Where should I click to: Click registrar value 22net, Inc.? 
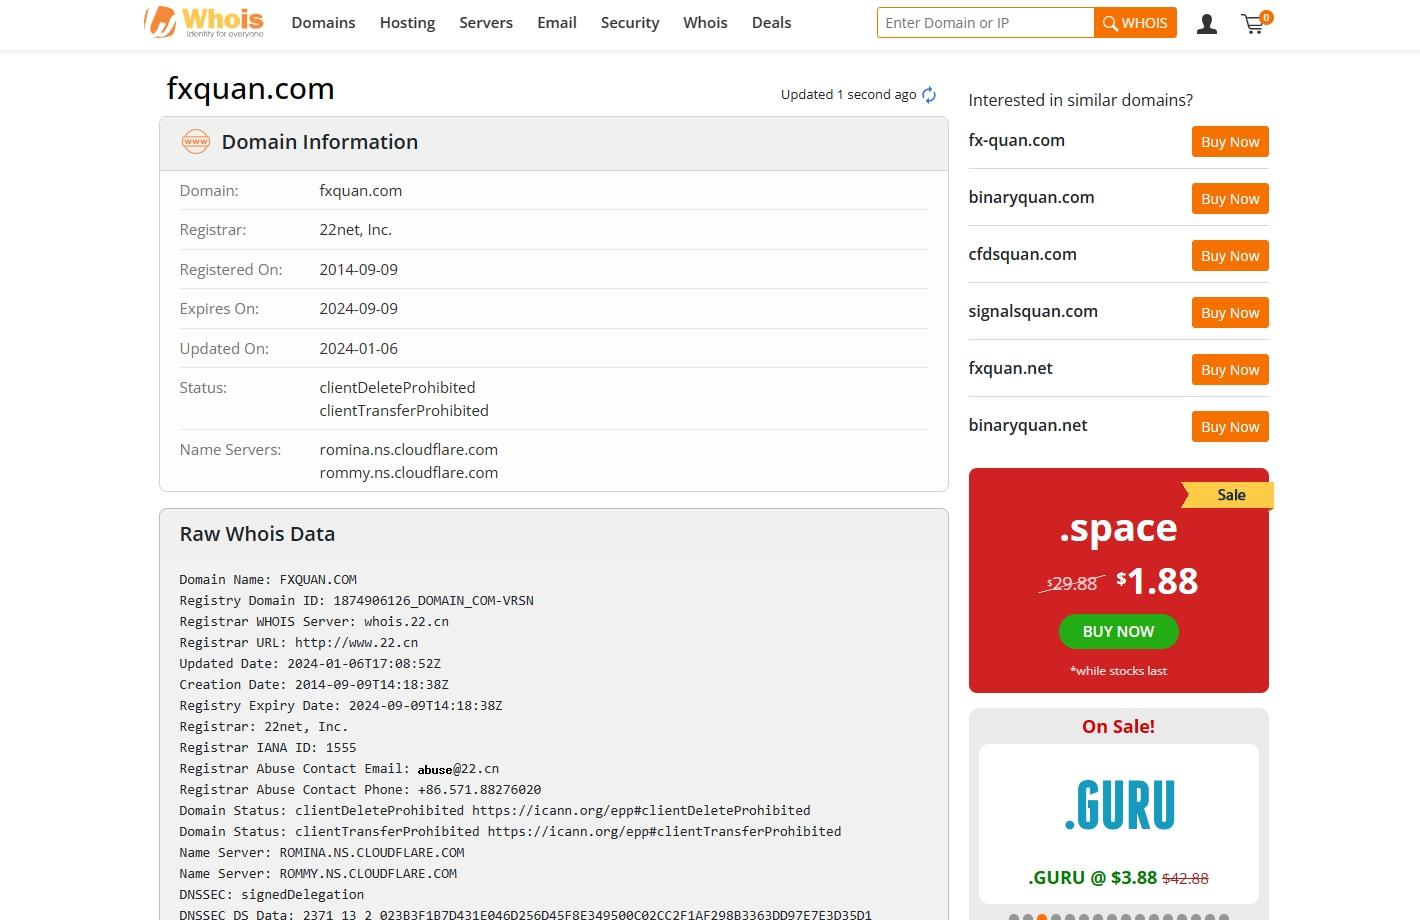pos(355,230)
